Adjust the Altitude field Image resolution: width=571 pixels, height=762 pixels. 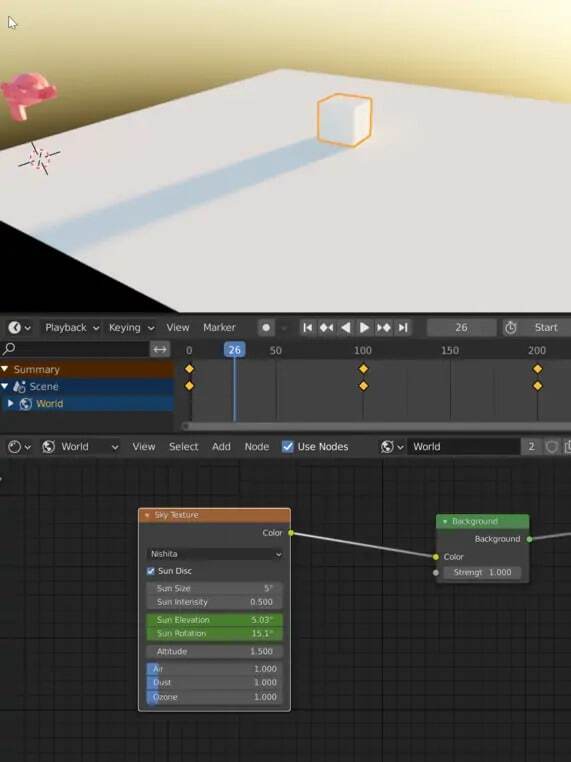pyautogui.click(x=214, y=652)
